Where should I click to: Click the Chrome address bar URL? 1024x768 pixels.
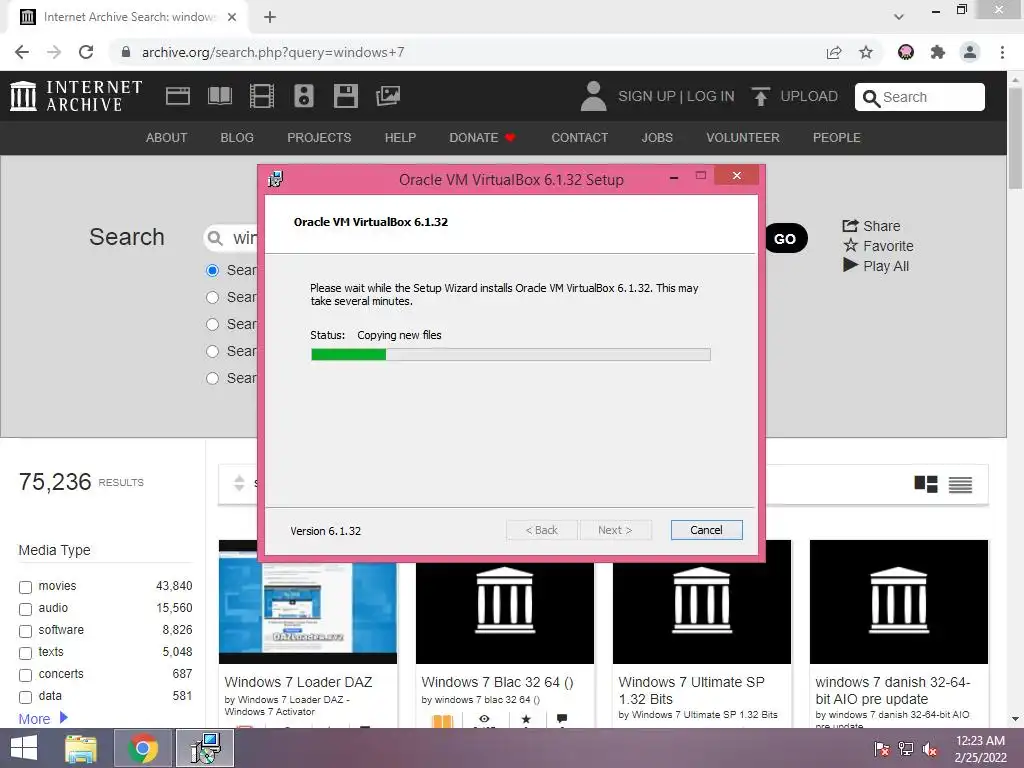tap(273, 52)
